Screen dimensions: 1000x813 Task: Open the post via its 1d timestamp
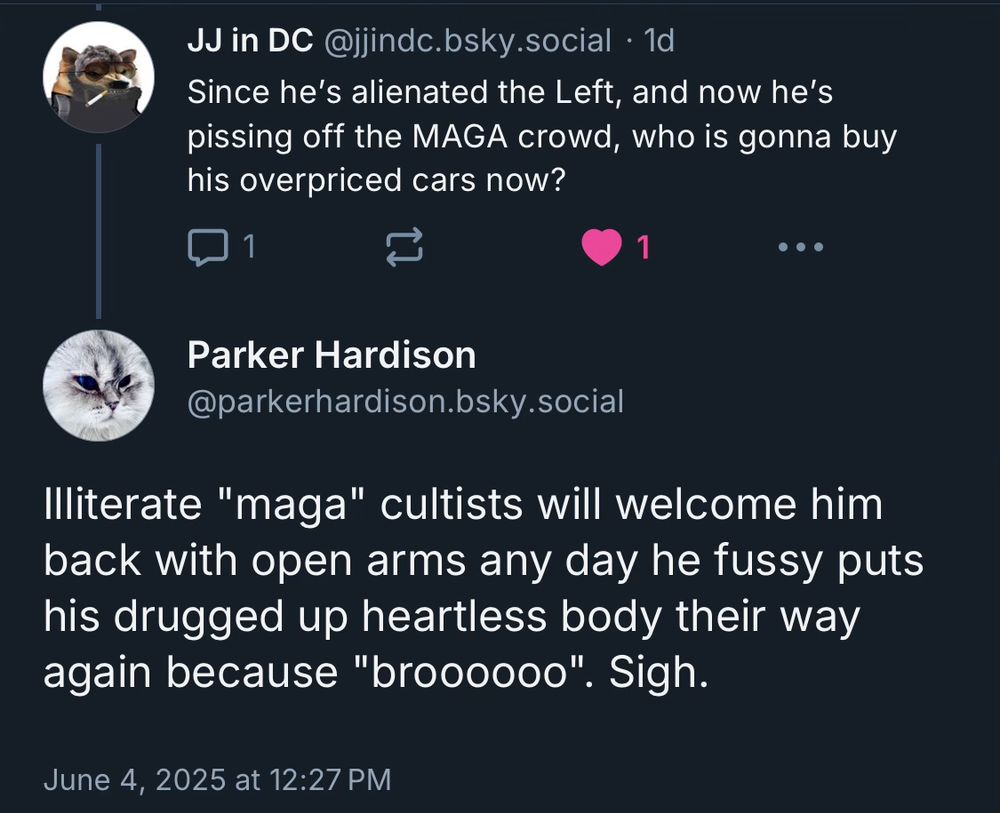(662, 40)
